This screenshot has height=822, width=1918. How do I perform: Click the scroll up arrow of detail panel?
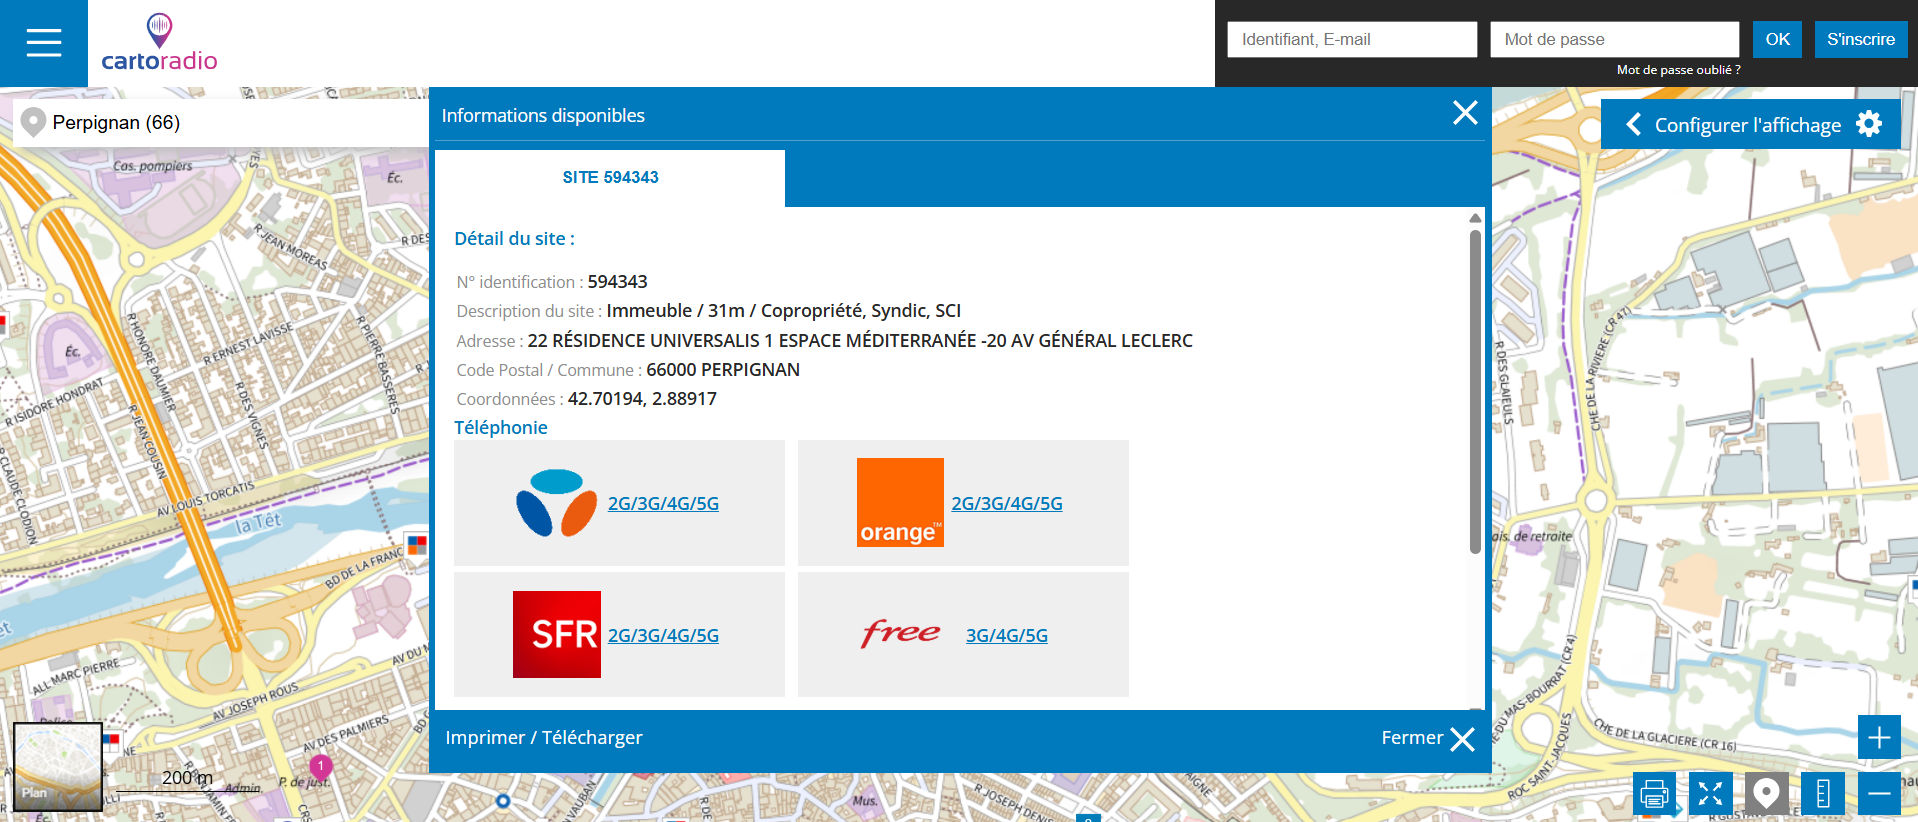(1475, 217)
